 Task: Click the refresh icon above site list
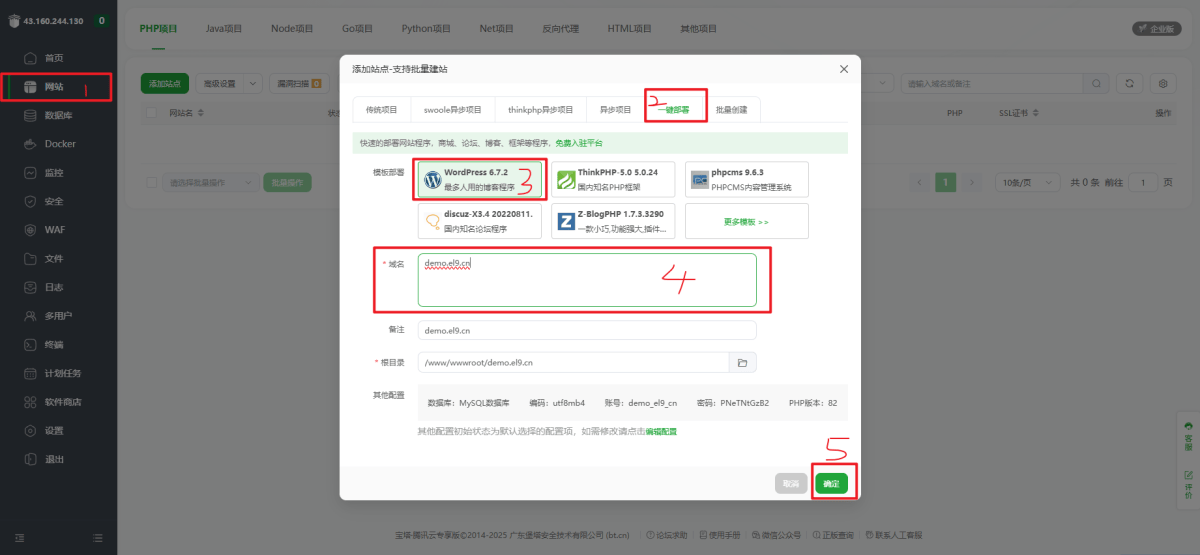(1129, 84)
